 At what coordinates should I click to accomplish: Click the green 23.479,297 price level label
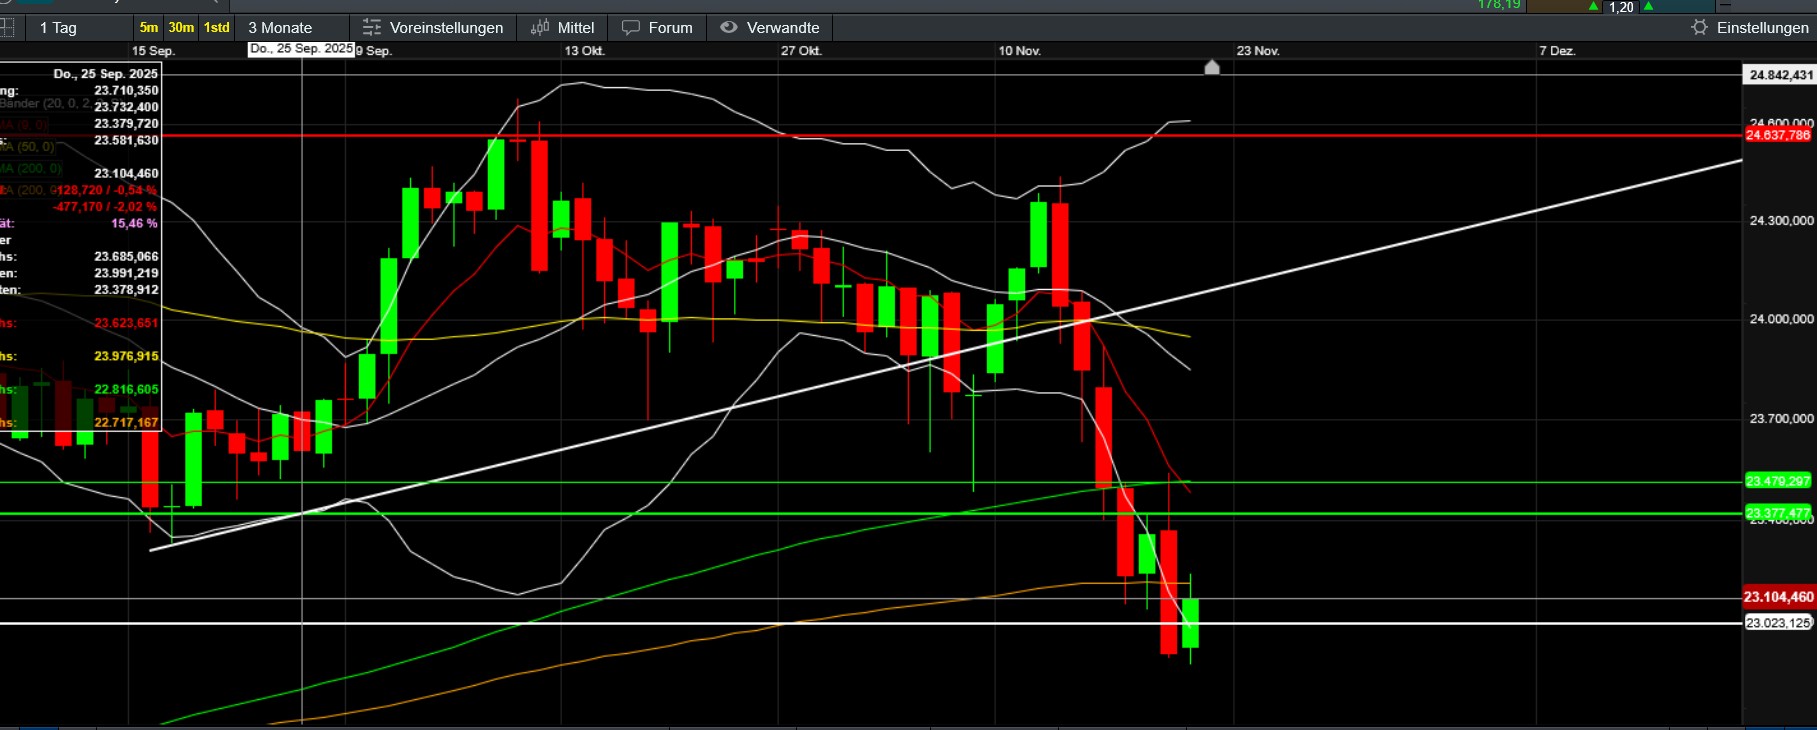coord(1778,481)
